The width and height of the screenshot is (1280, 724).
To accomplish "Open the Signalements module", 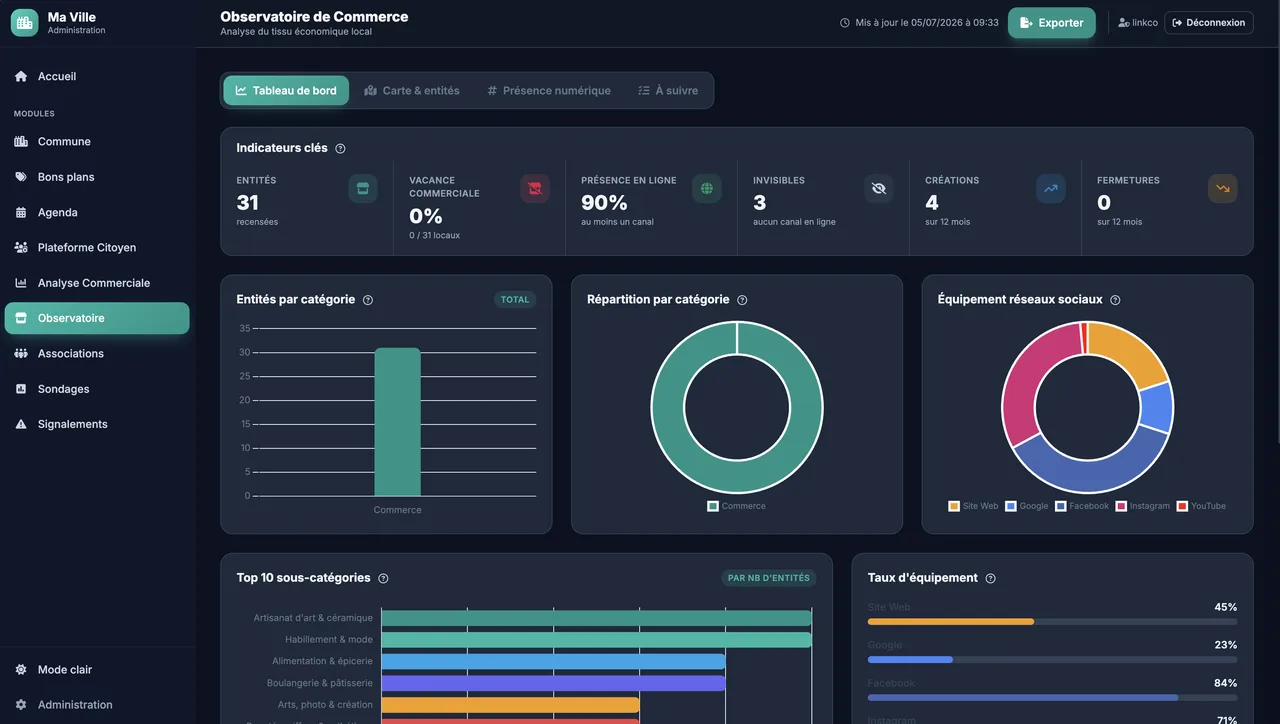I will [x=97, y=424].
